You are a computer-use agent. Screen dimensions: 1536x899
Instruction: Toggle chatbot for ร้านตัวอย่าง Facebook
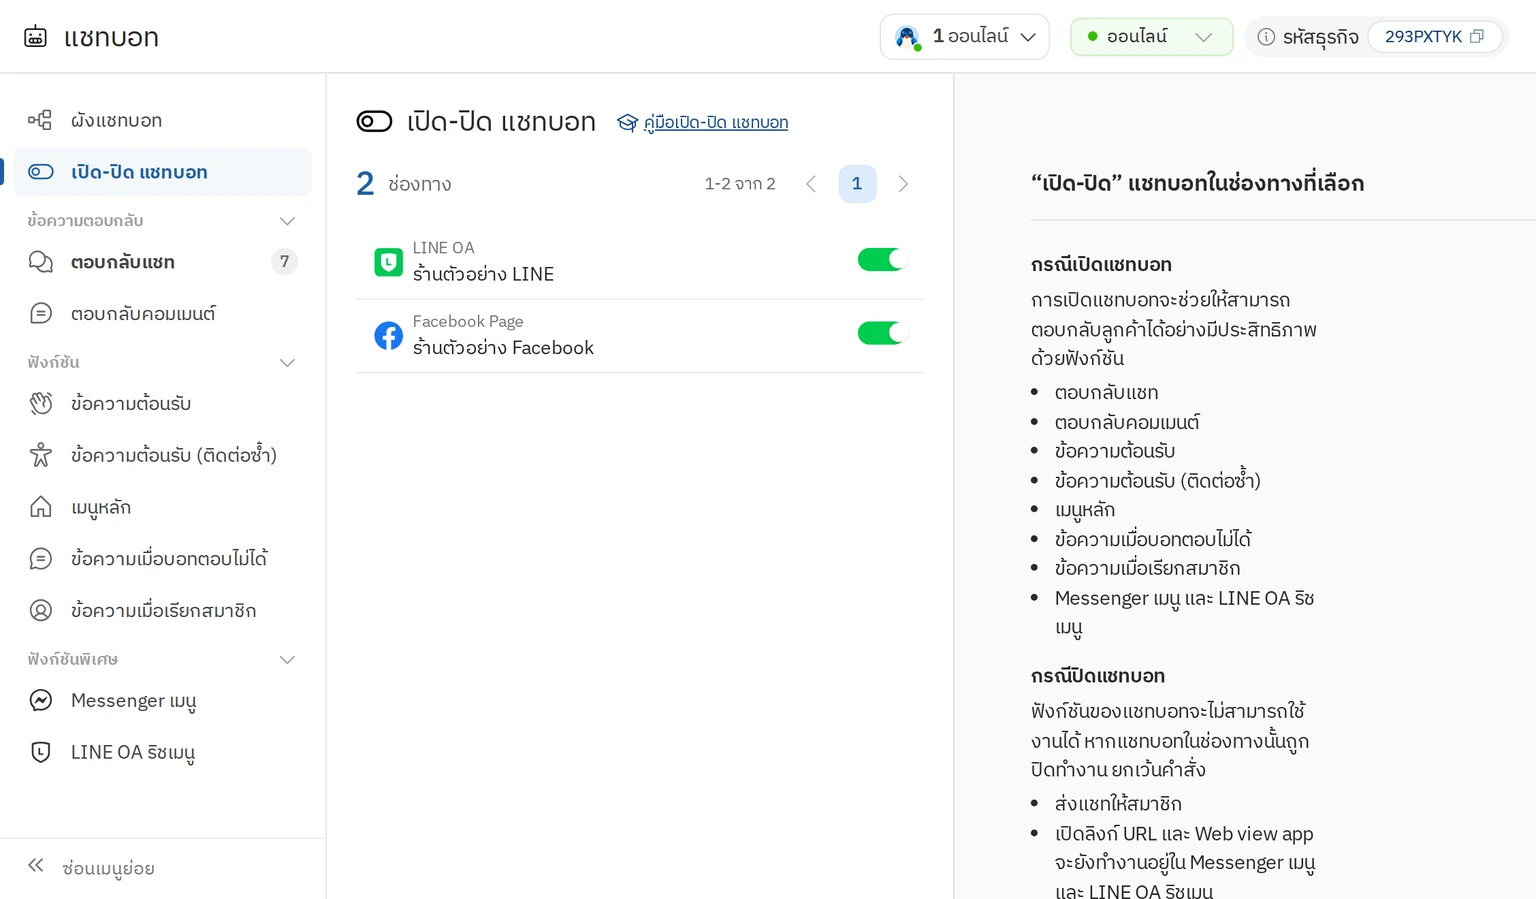[x=881, y=333]
